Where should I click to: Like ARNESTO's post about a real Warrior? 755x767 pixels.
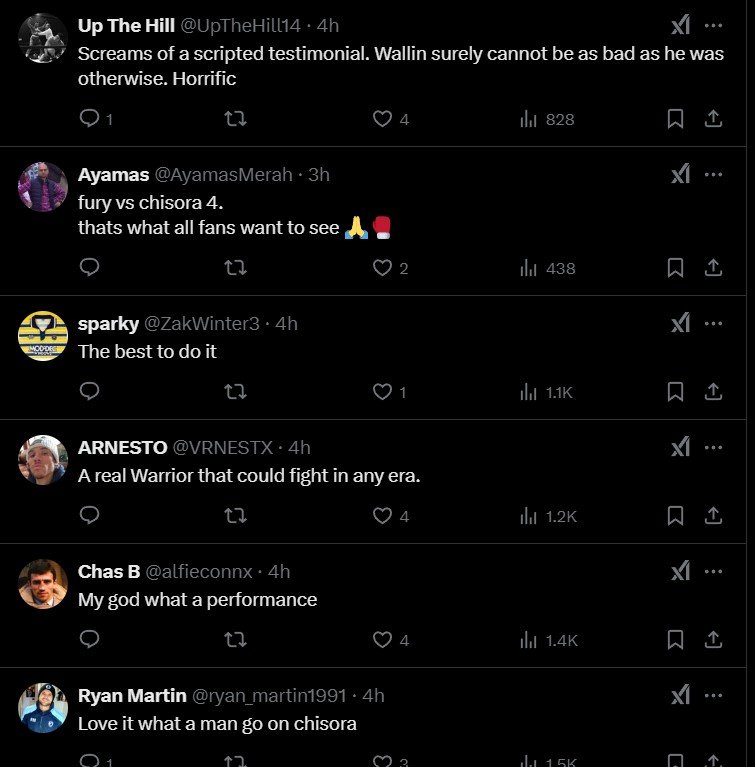(x=382, y=516)
